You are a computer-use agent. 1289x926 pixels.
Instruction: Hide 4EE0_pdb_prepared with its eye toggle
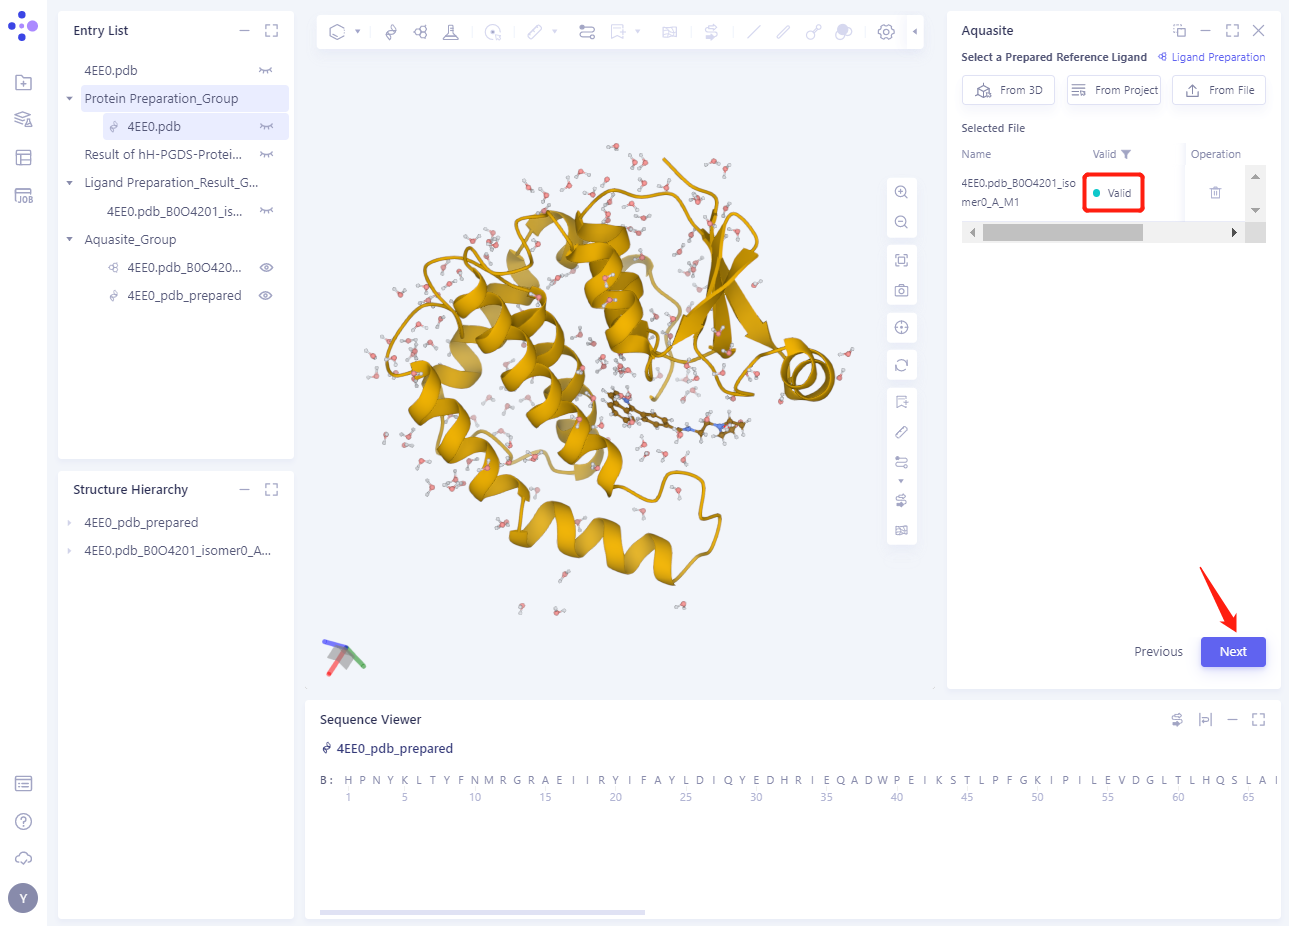pos(266,295)
